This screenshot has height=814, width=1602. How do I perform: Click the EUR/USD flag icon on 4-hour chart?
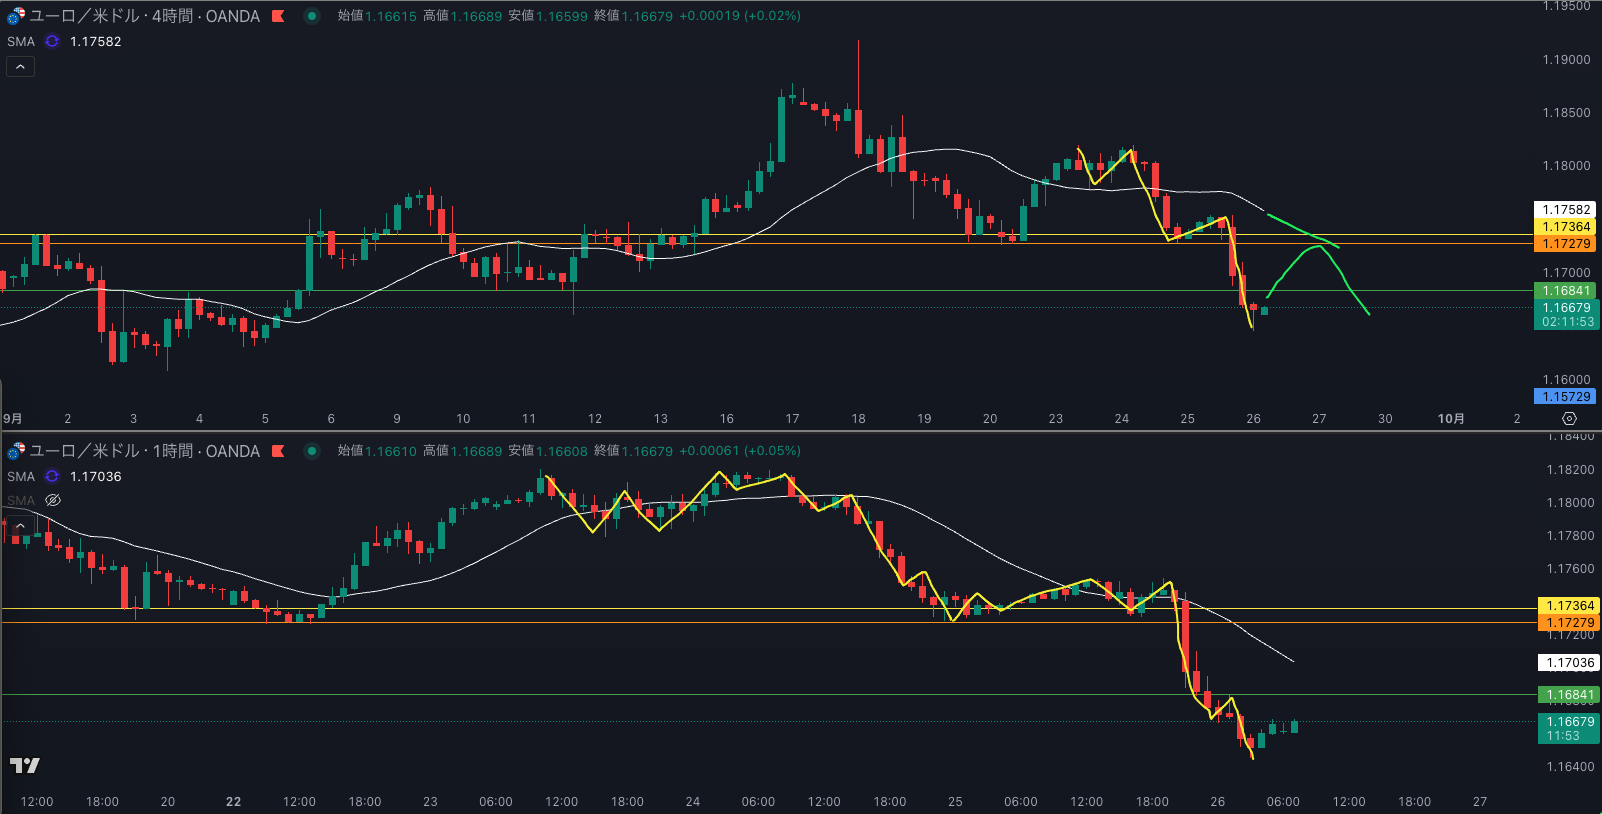(16, 16)
